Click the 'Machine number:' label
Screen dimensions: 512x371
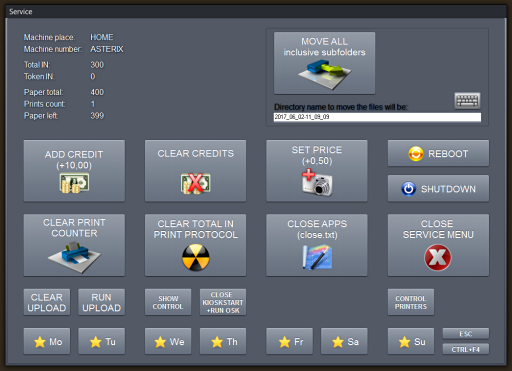point(53,49)
